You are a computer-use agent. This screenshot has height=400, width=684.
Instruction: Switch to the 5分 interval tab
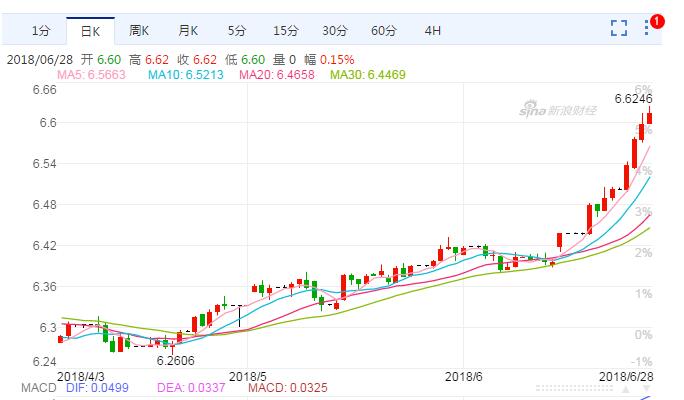point(237,31)
